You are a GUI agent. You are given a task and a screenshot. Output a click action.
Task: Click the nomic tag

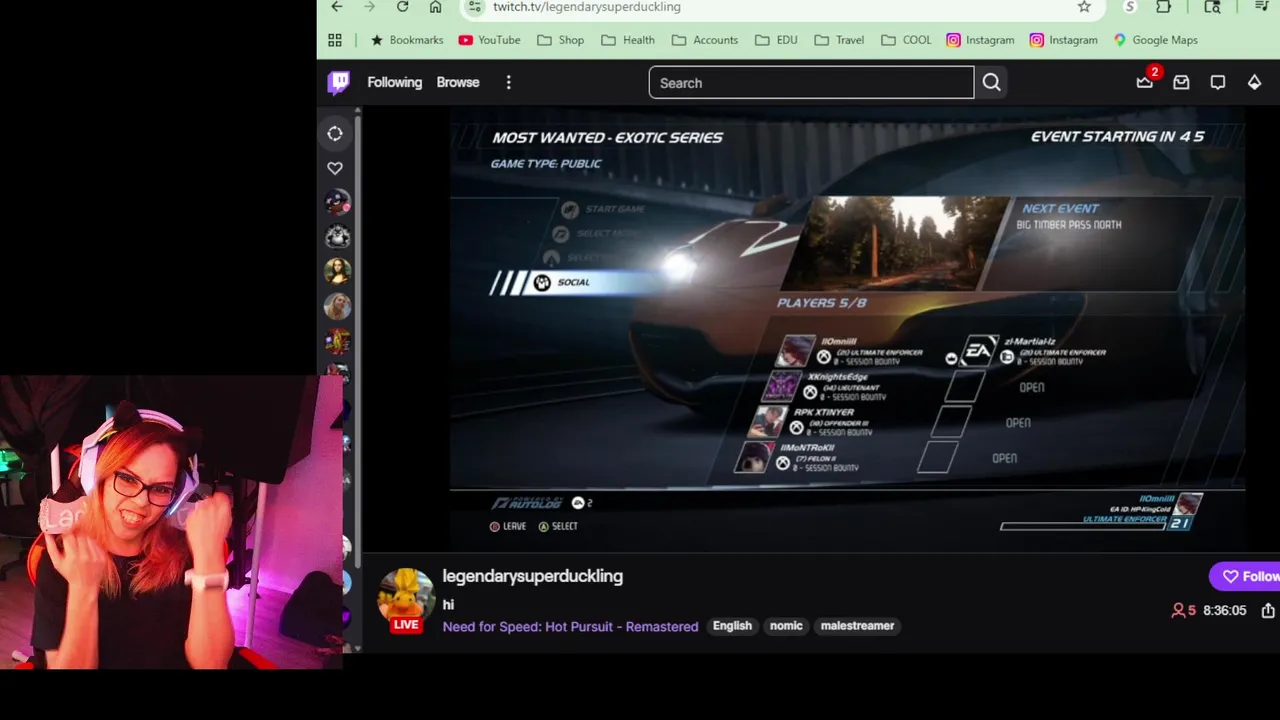tap(786, 626)
